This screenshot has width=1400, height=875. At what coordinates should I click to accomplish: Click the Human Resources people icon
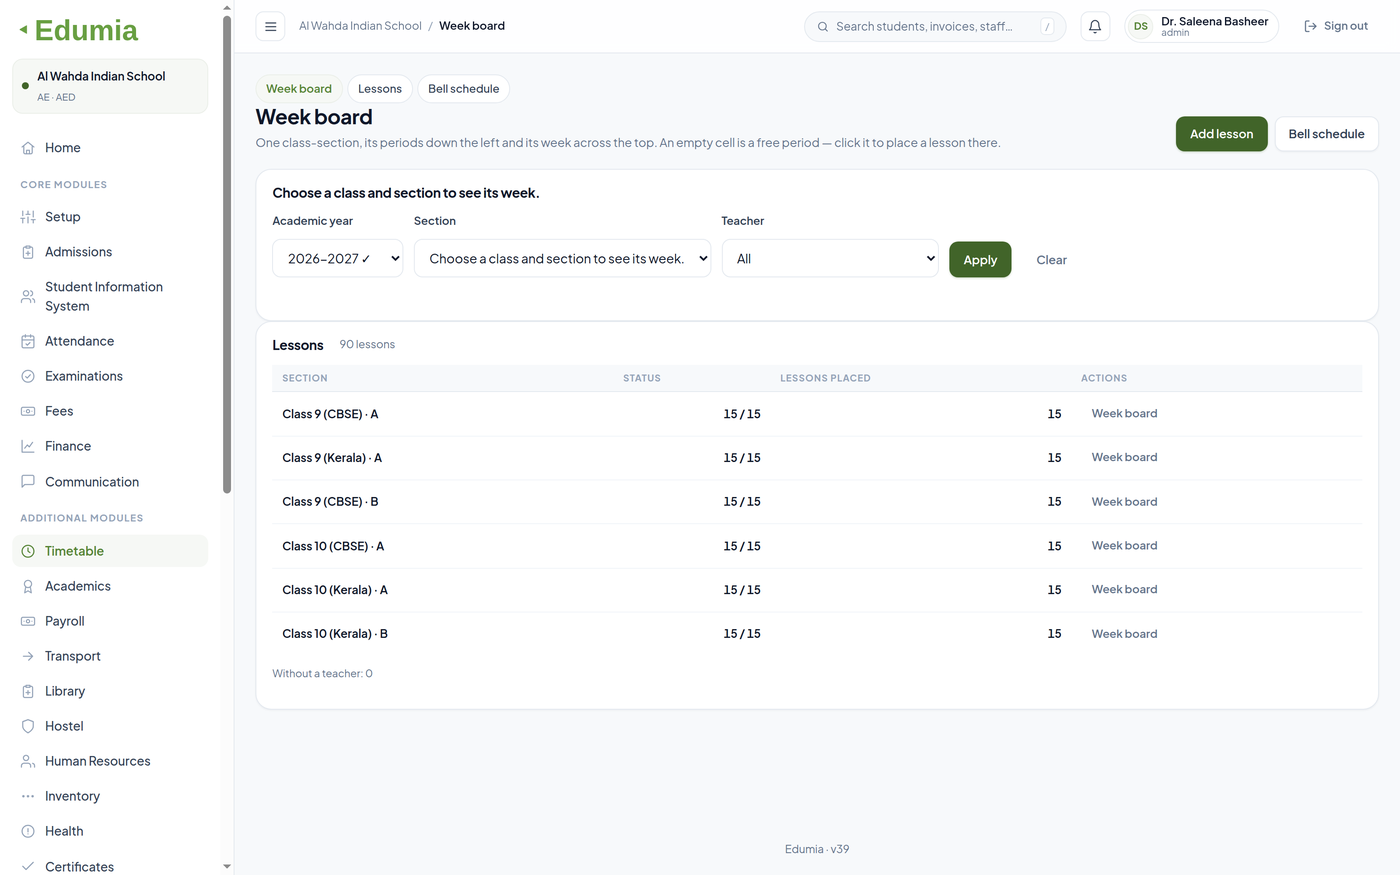click(x=28, y=761)
